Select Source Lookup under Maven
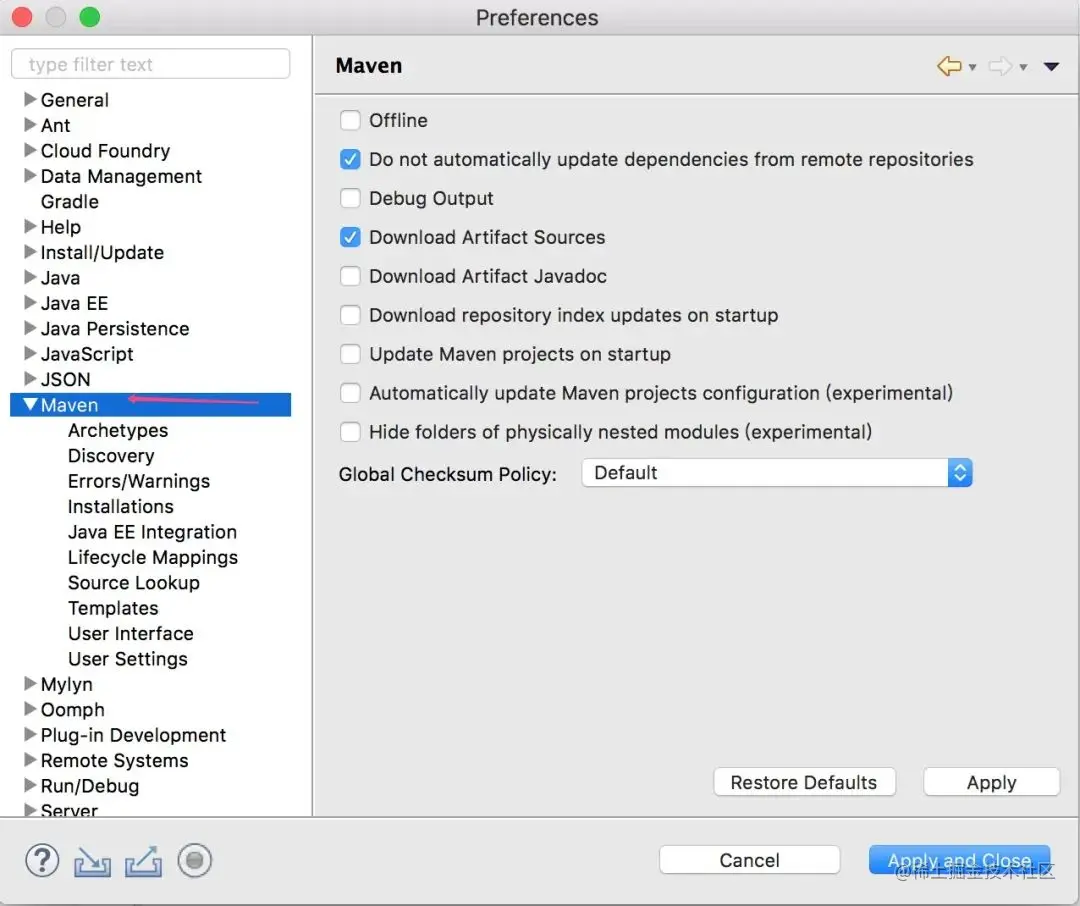The image size is (1080, 906). pyautogui.click(x=134, y=583)
